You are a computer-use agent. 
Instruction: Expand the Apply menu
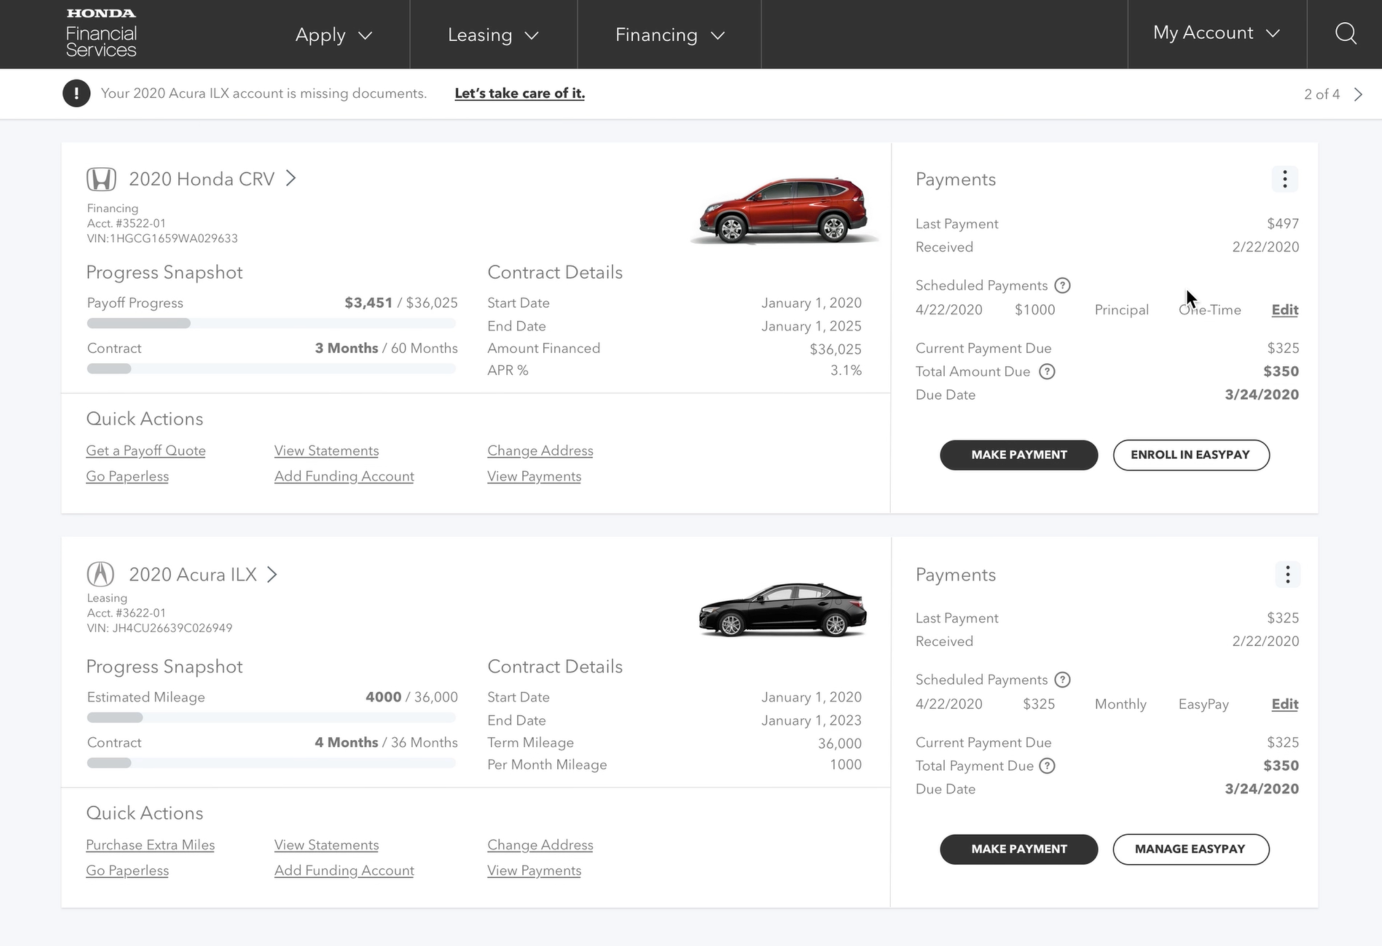pyautogui.click(x=334, y=35)
